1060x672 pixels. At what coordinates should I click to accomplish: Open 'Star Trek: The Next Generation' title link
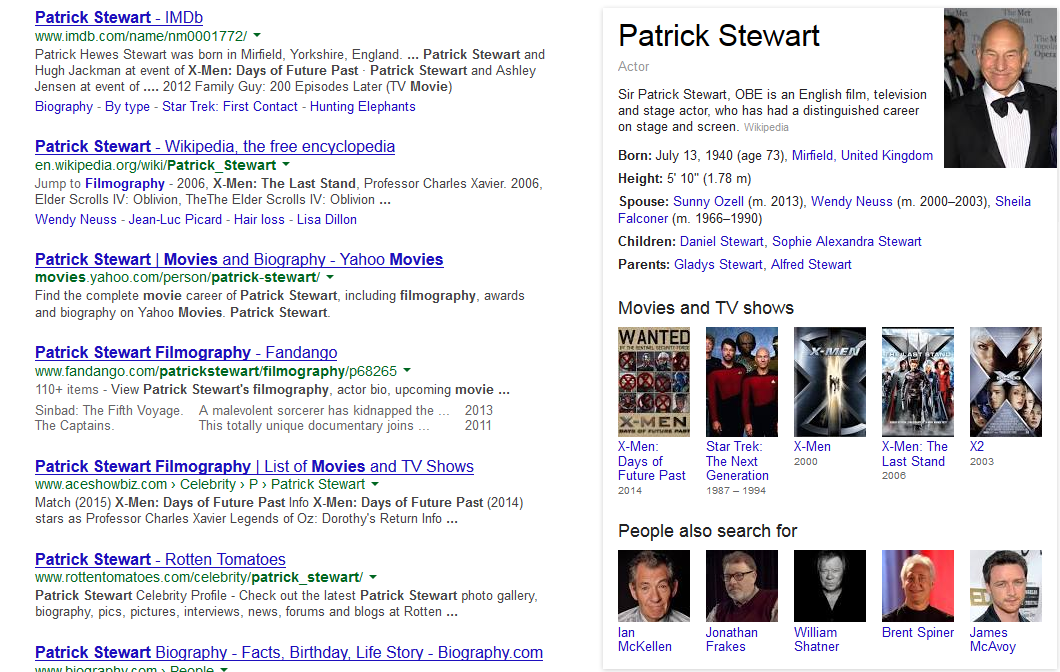(737, 461)
